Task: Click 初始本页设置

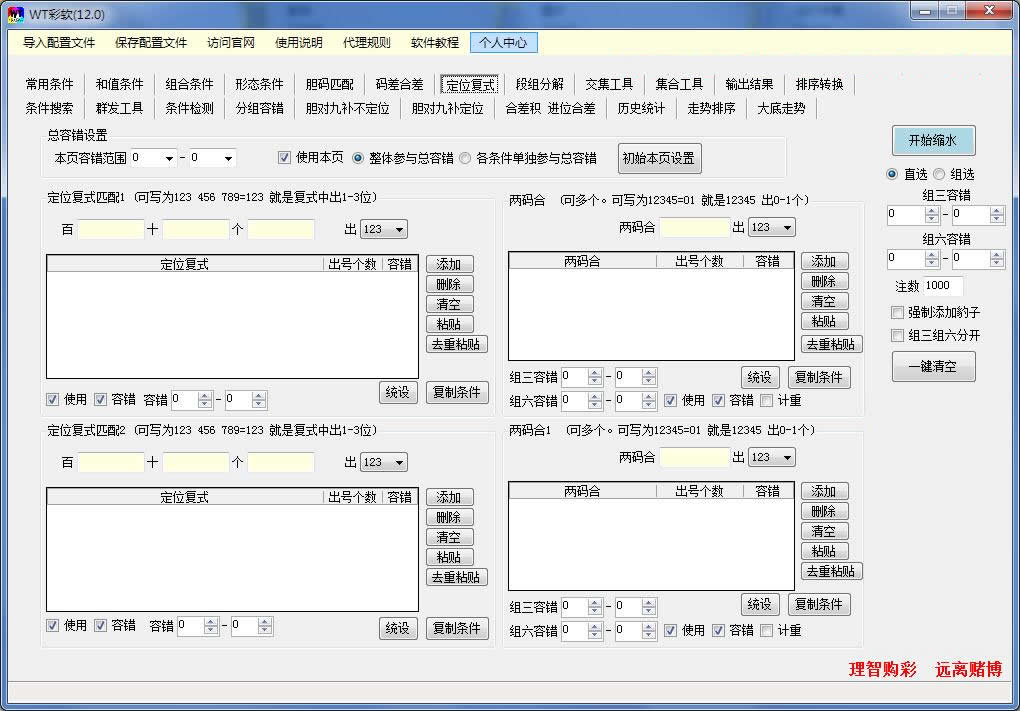Action: [x=659, y=158]
